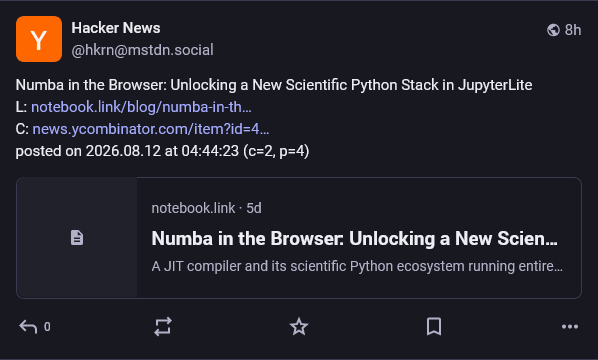Open the preview card title Numba in the Browser

[355, 239]
